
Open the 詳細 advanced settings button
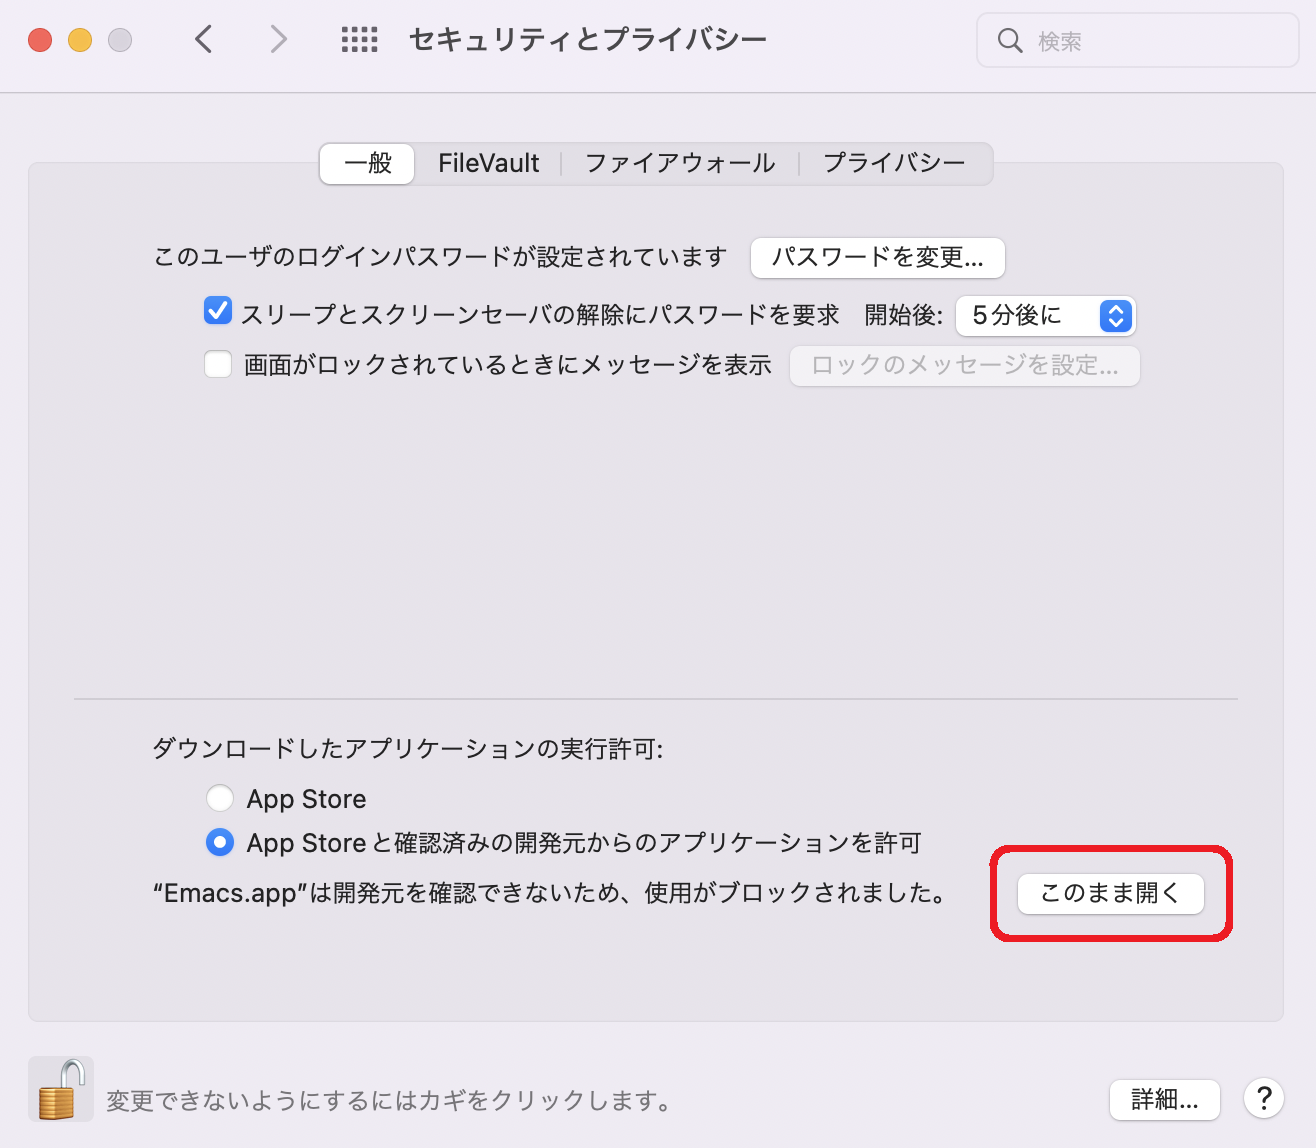(x=1164, y=1100)
